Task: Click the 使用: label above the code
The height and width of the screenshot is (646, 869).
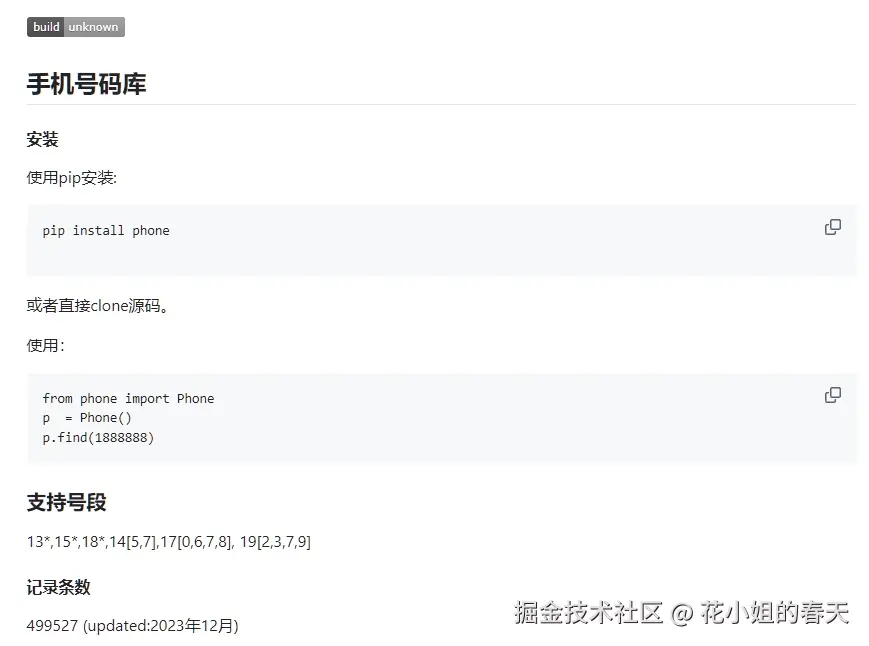Action: click(x=45, y=346)
